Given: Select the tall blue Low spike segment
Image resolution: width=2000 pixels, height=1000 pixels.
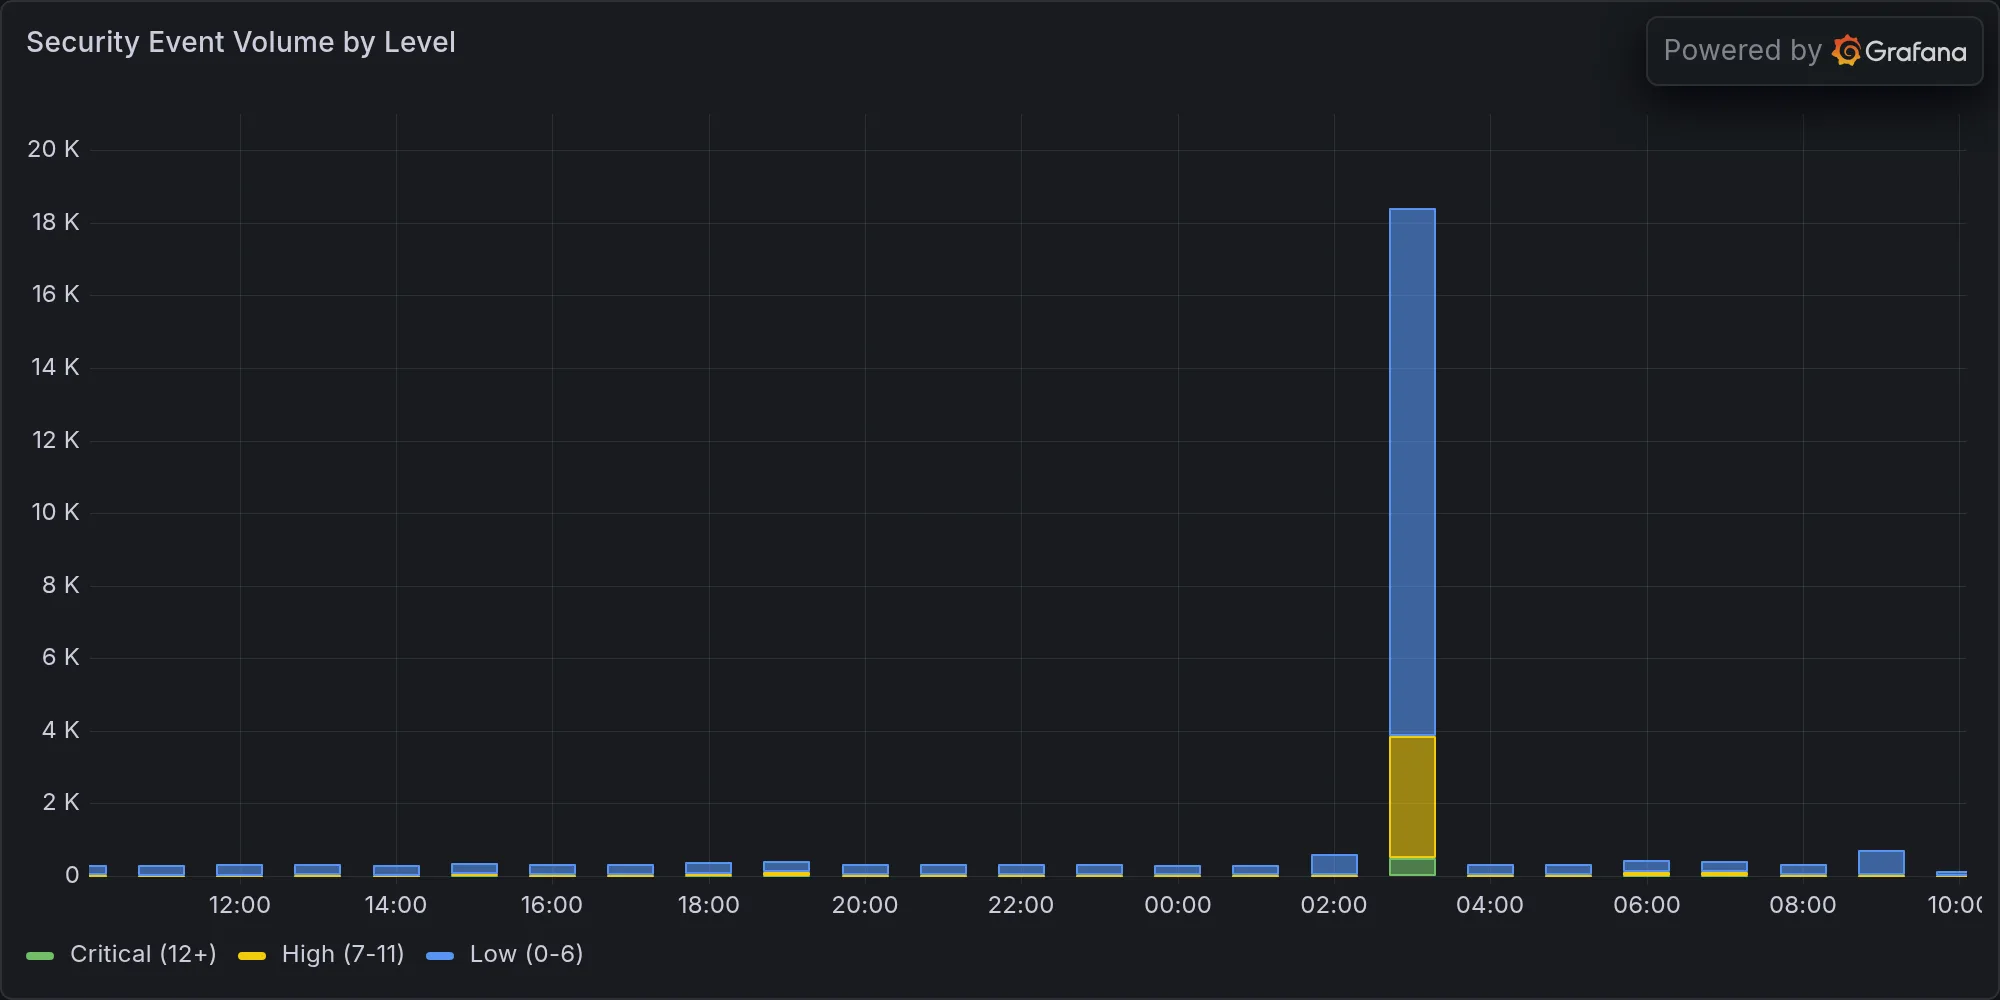Looking at the screenshot, I should tap(1412, 472).
